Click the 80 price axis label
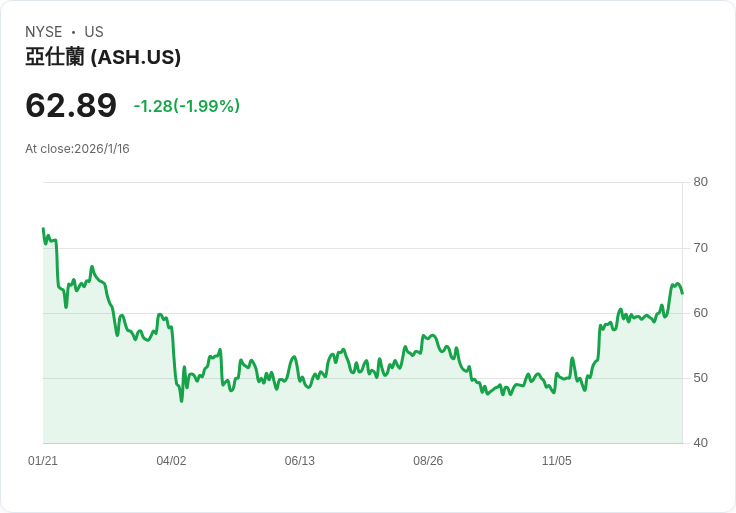 [x=700, y=182]
